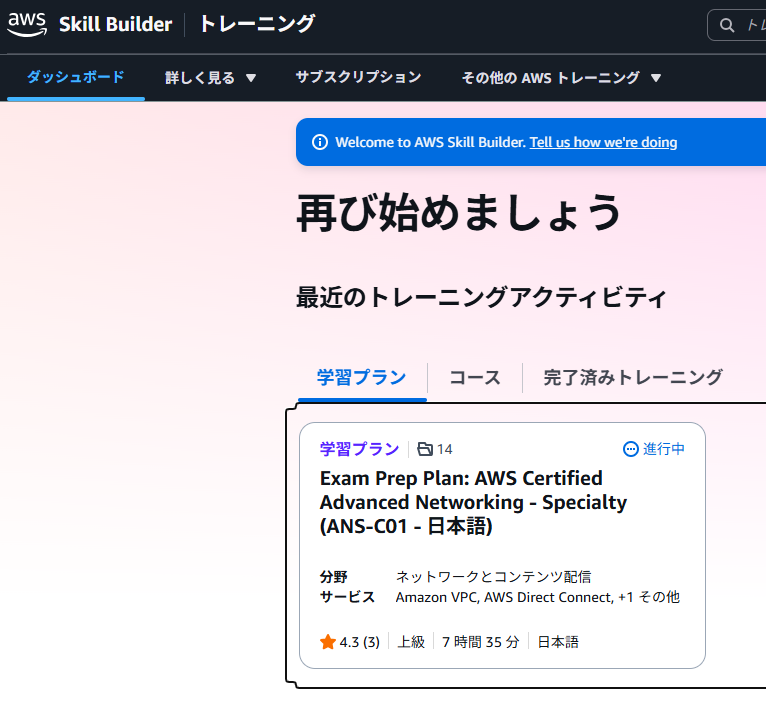Open the サブスクリプション nav item

tap(358, 77)
